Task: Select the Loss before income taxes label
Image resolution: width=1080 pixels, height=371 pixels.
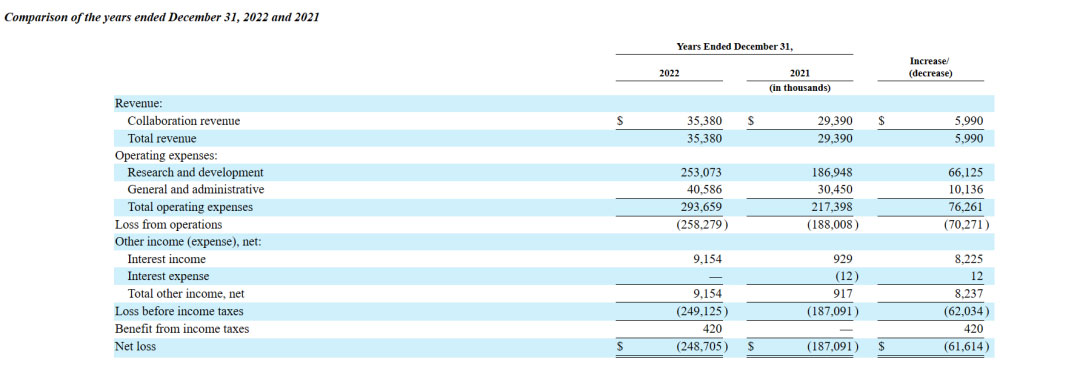Action: pos(179,311)
